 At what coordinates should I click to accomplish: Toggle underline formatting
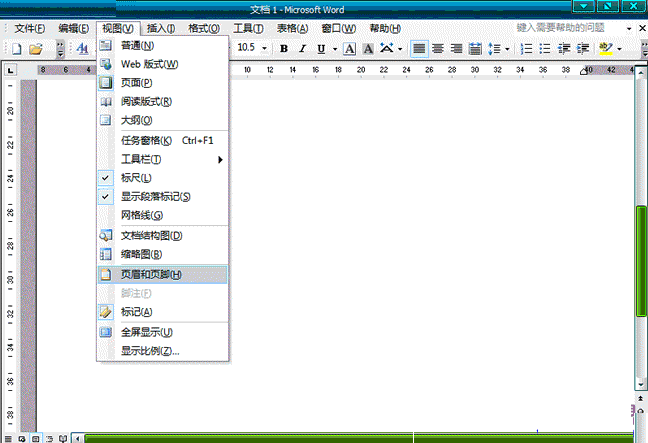click(x=321, y=49)
